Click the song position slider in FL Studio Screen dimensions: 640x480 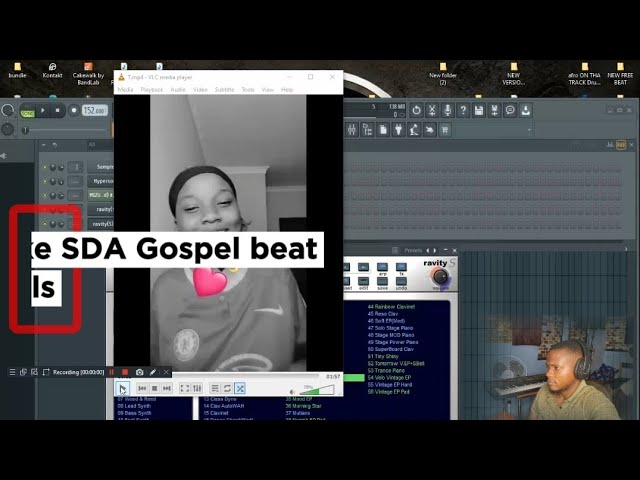click(65, 130)
